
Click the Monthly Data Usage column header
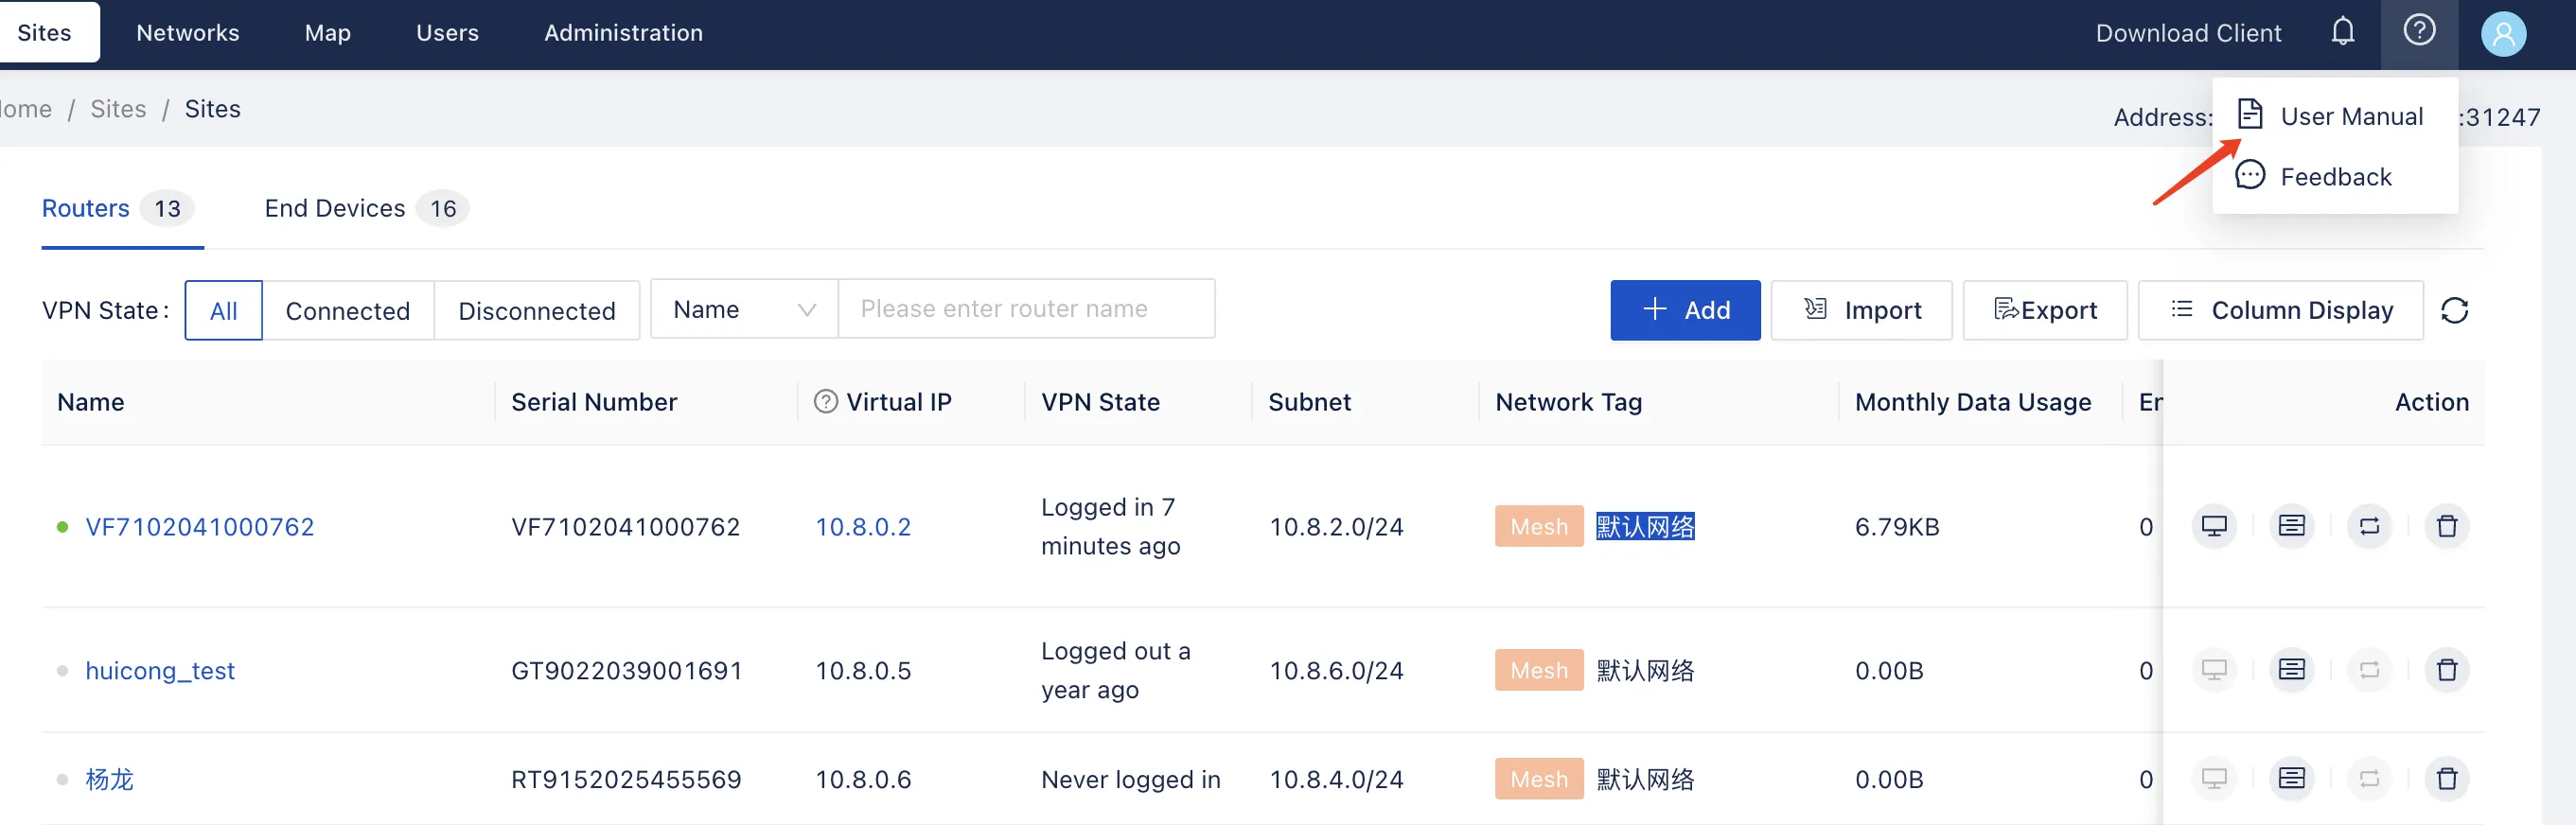(1973, 402)
